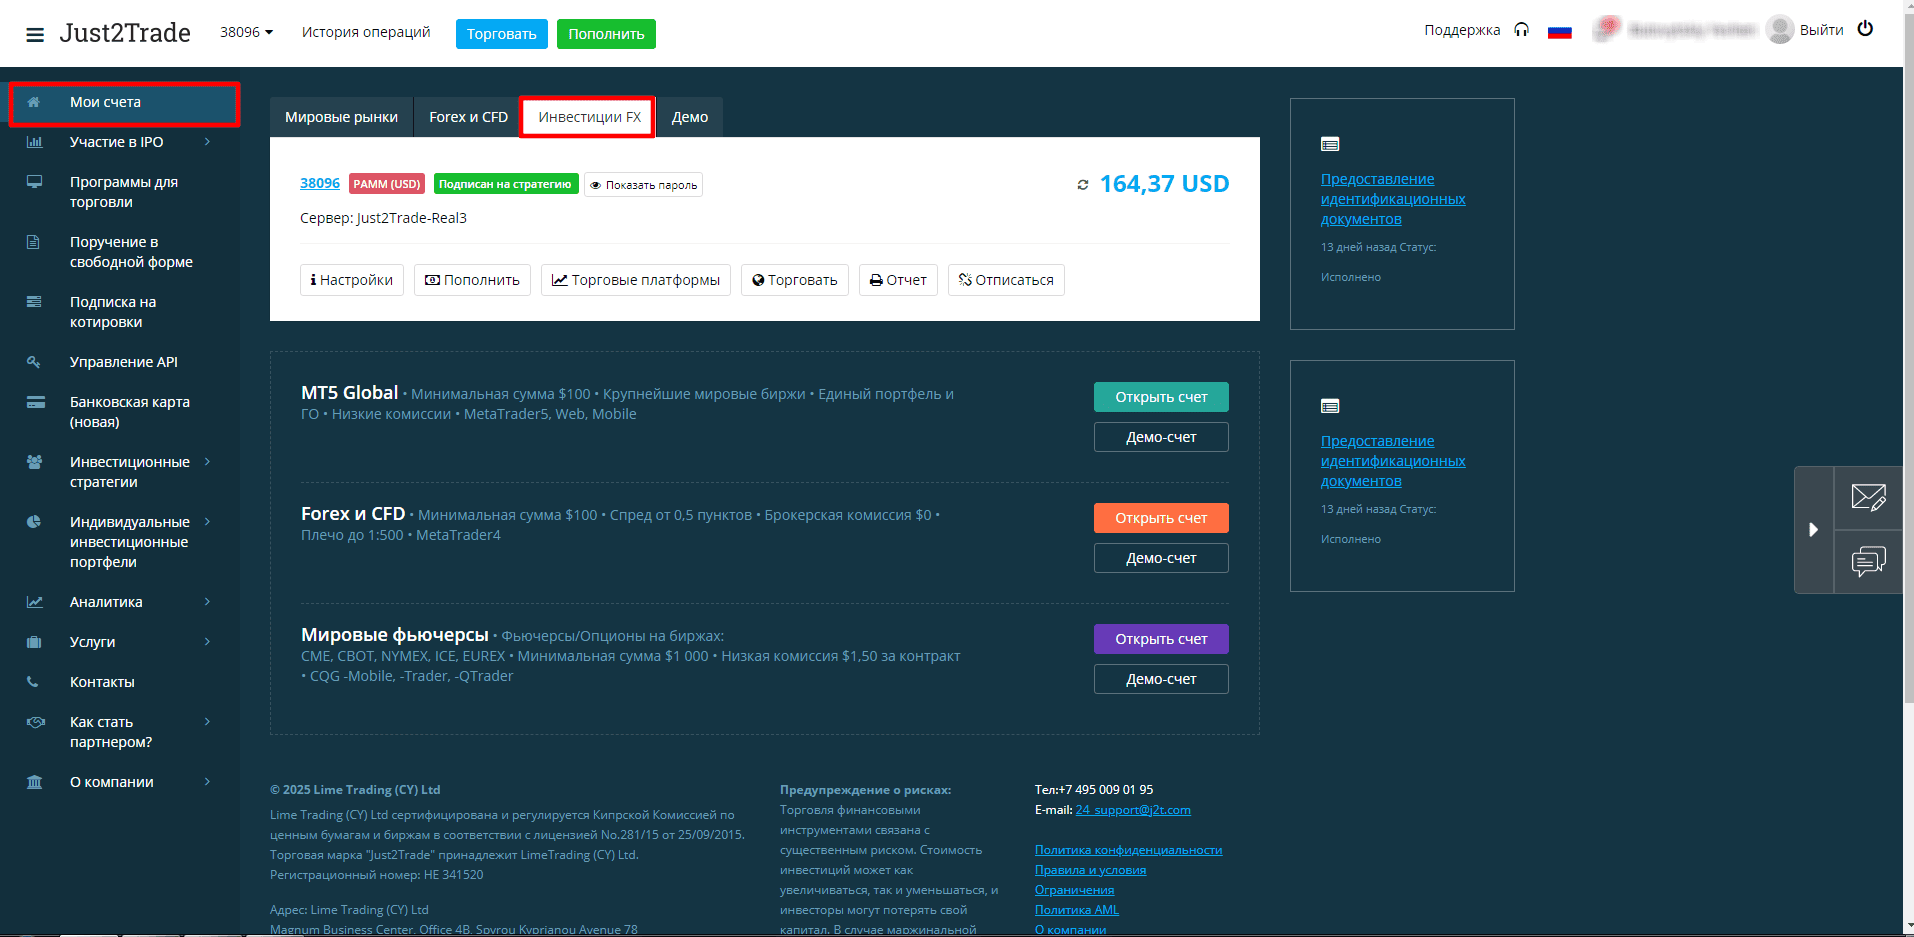Open account number 38096 link
The width and height of the screenshot is (1914, 937).
(320, 183)
